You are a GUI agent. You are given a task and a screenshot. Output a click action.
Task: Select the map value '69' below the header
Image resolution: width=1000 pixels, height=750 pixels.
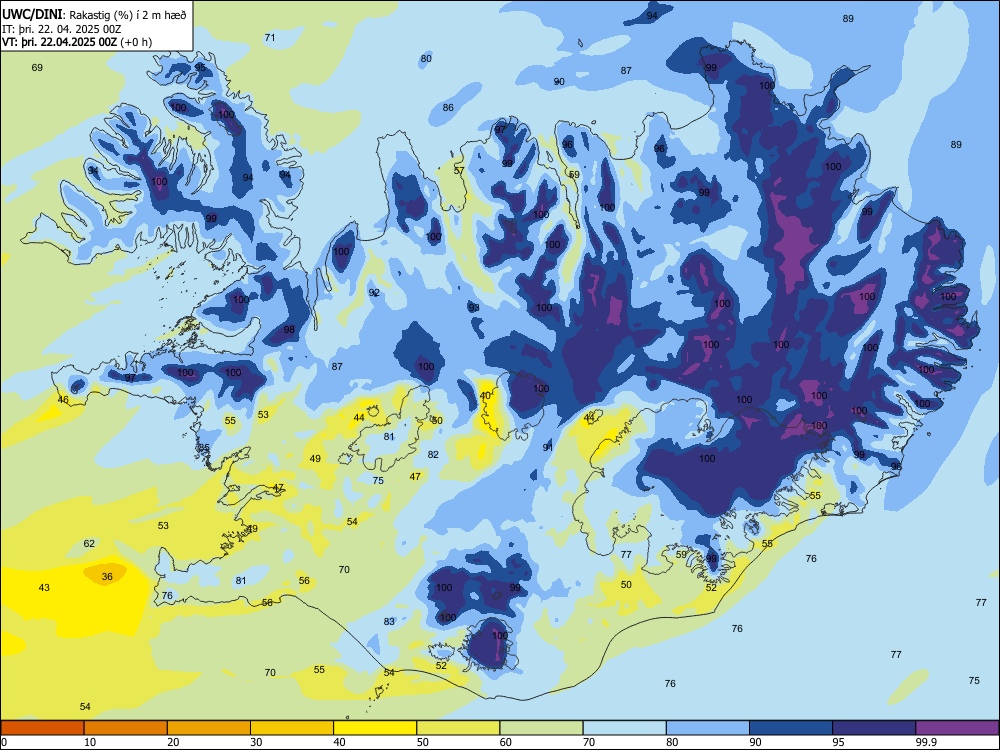(37, 68)
